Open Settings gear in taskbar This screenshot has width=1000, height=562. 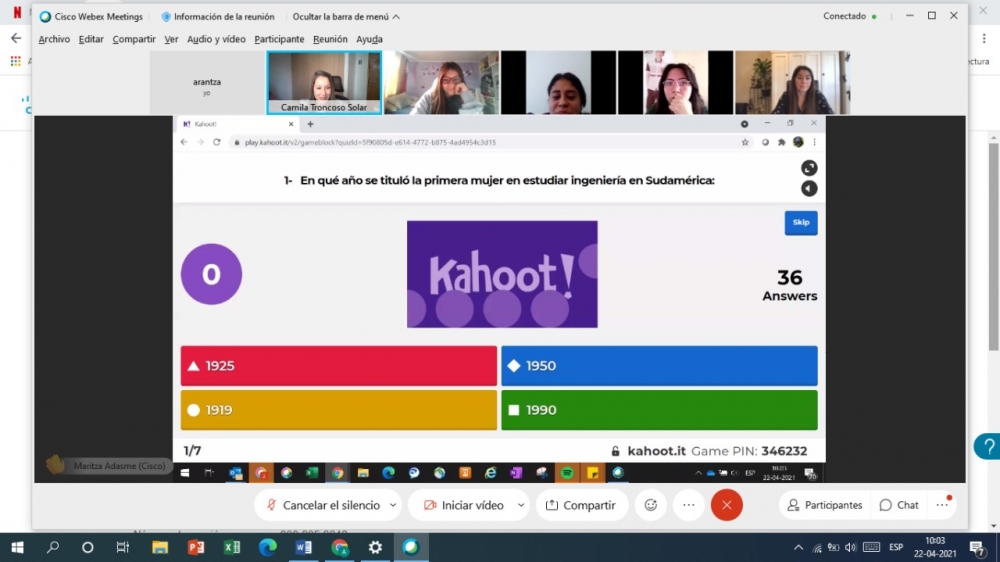(376, 547)
